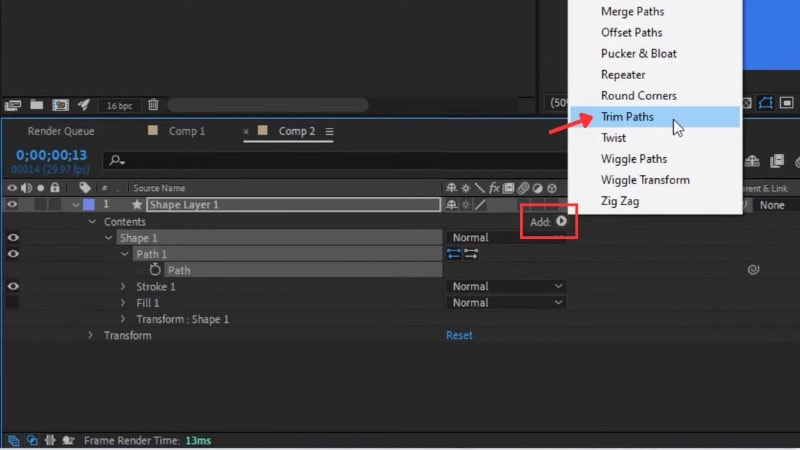The width and height of the screenshot is (800, 450).
Task: Expand Transform : Shape 1 group
Action: tap(123, 319)
